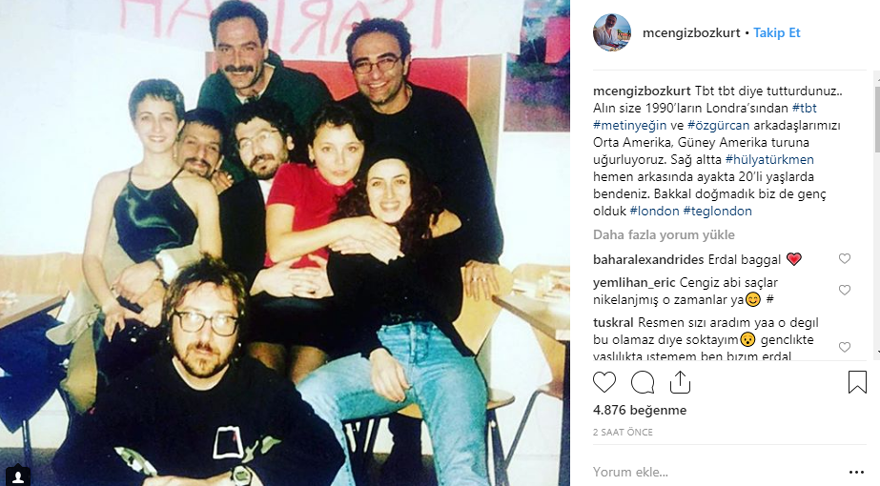
Task: Like yemlihan_eric's comment heart
Action: pyautogui.click(x=844, y=290)
